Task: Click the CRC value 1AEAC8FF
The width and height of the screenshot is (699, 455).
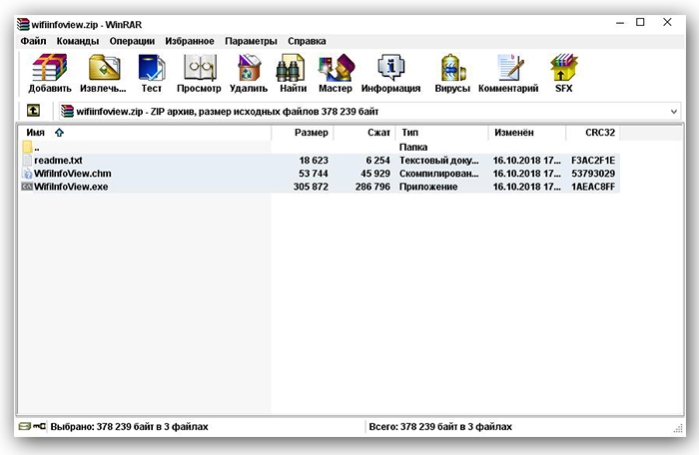Action: pyautogui.click(x=593, y=187)
